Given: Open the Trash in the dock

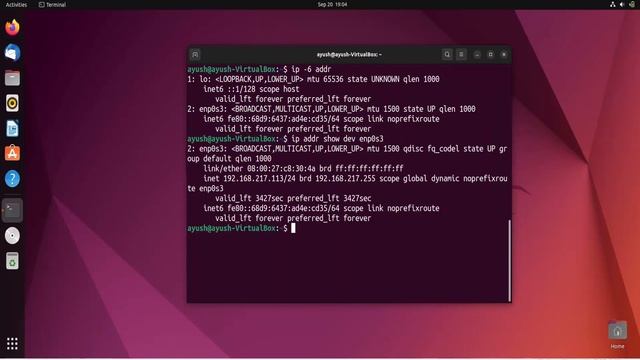Looking at the screenshot, I should (12, 261).
